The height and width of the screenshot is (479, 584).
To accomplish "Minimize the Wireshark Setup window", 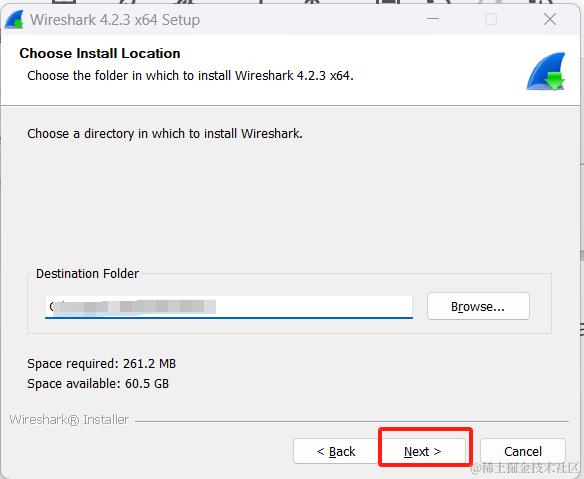I will click(x=433, y=19).
